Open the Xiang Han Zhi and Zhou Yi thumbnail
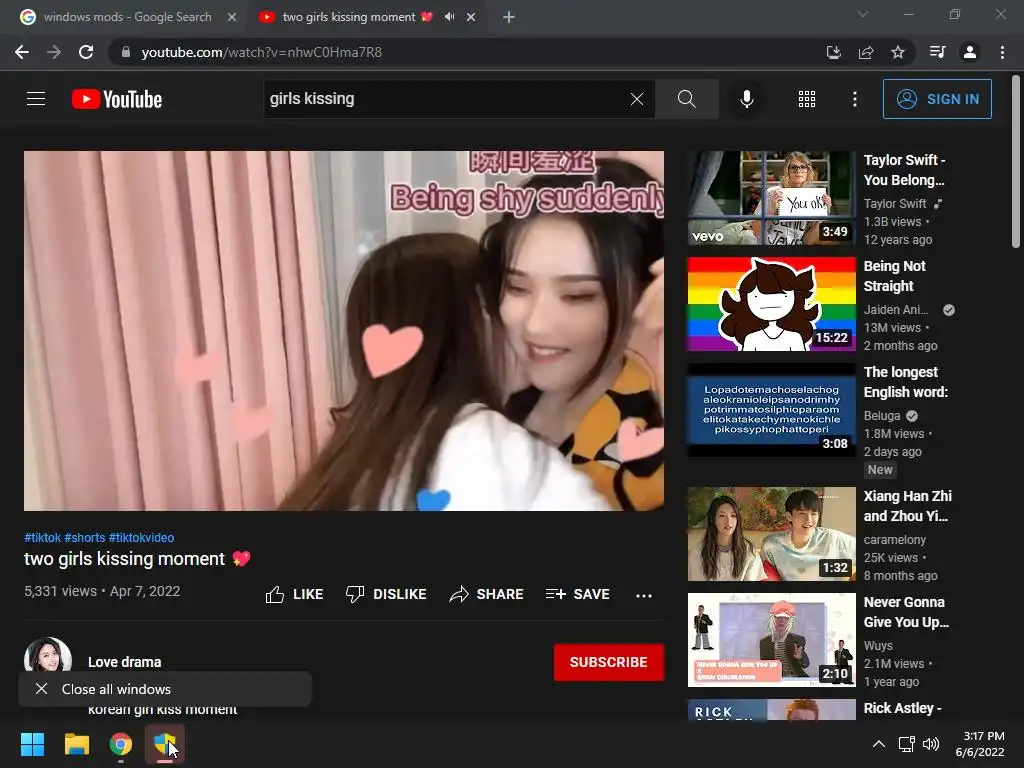1024x768 pixels. (x=771, y=534)
